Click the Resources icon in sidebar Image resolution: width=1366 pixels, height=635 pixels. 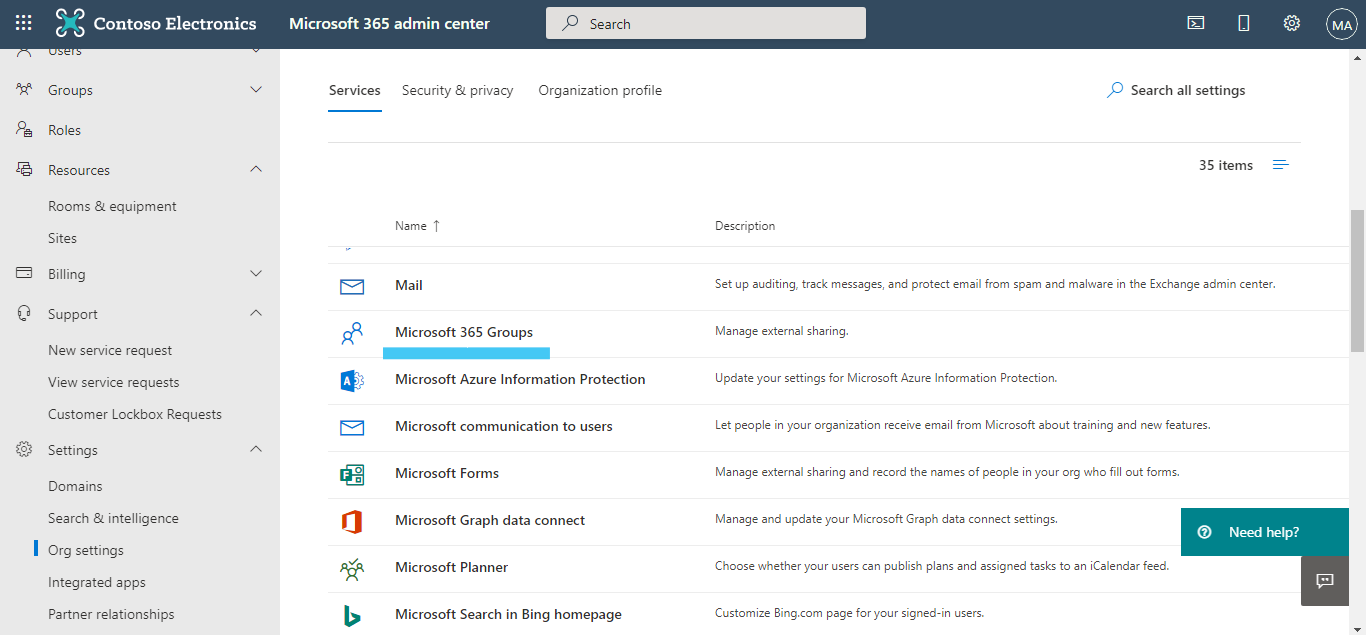pos(24,170)
